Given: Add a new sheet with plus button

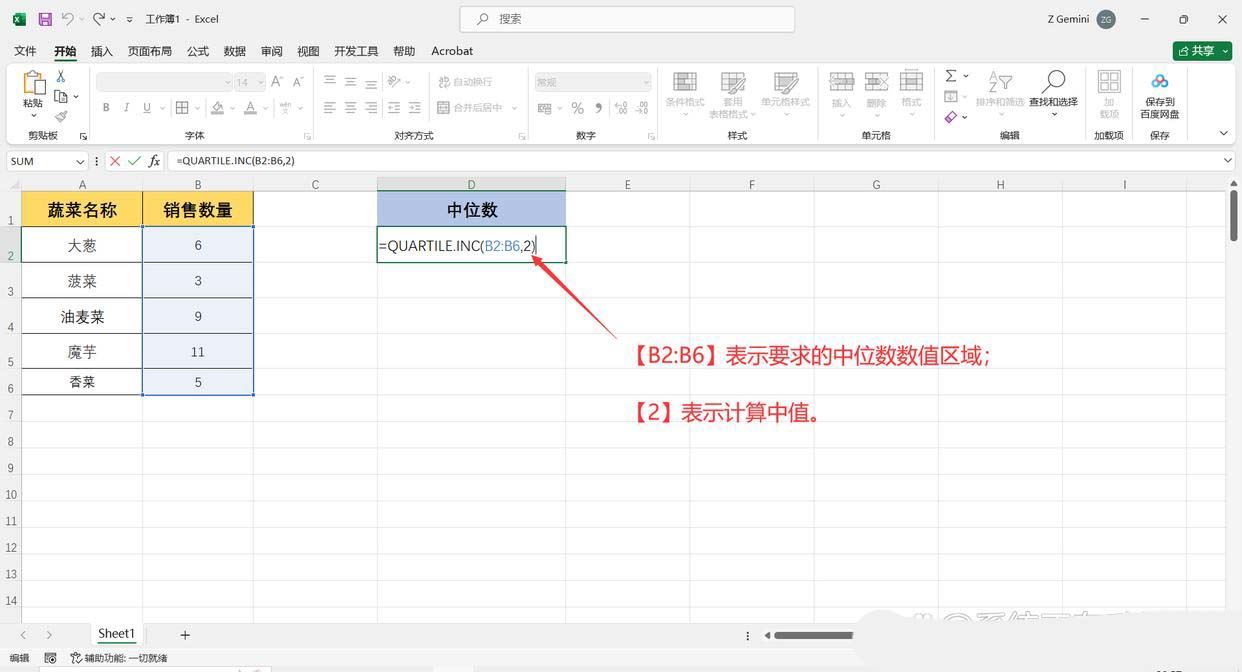Looking at the screenshot, I should click(185, 635).
